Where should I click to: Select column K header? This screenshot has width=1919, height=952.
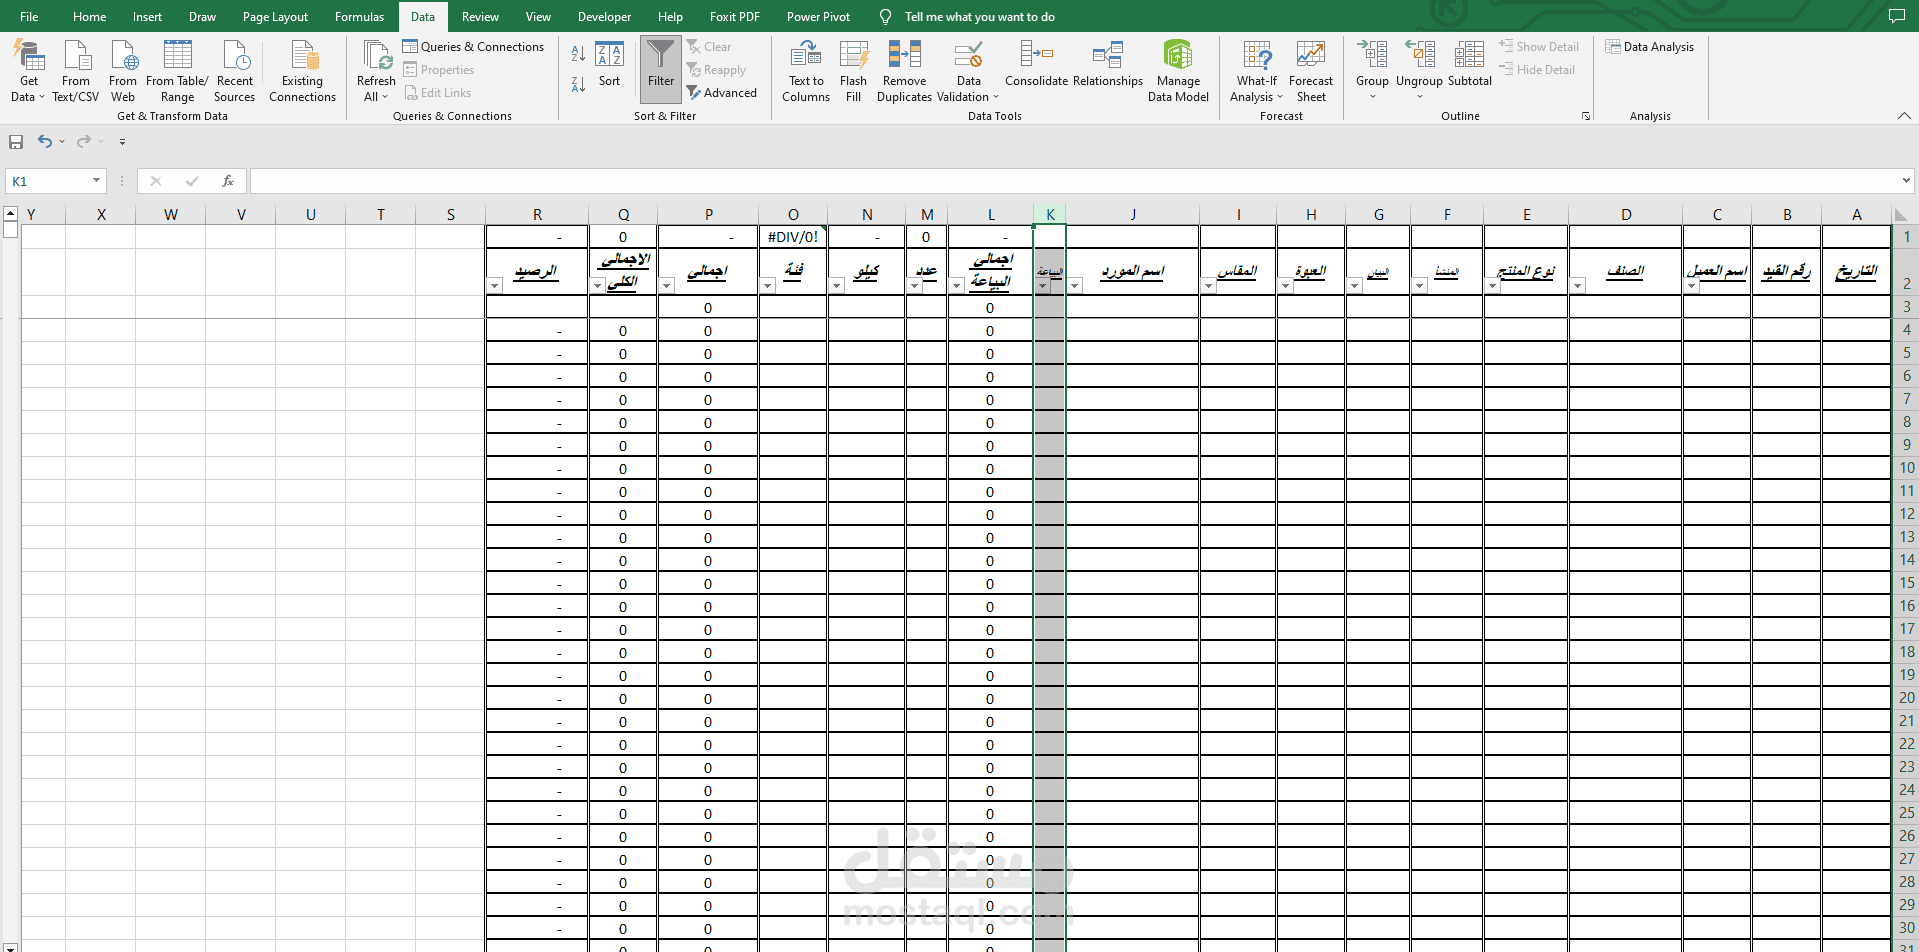click(1049, 214)
